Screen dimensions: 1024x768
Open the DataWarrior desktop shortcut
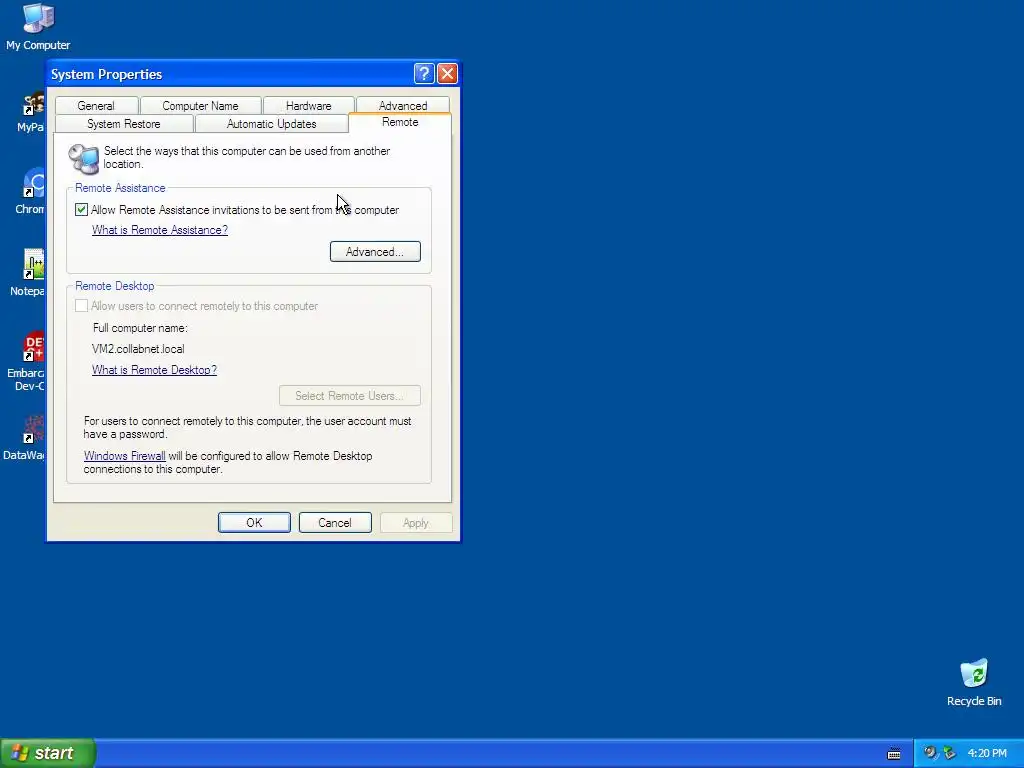point(26,438)
